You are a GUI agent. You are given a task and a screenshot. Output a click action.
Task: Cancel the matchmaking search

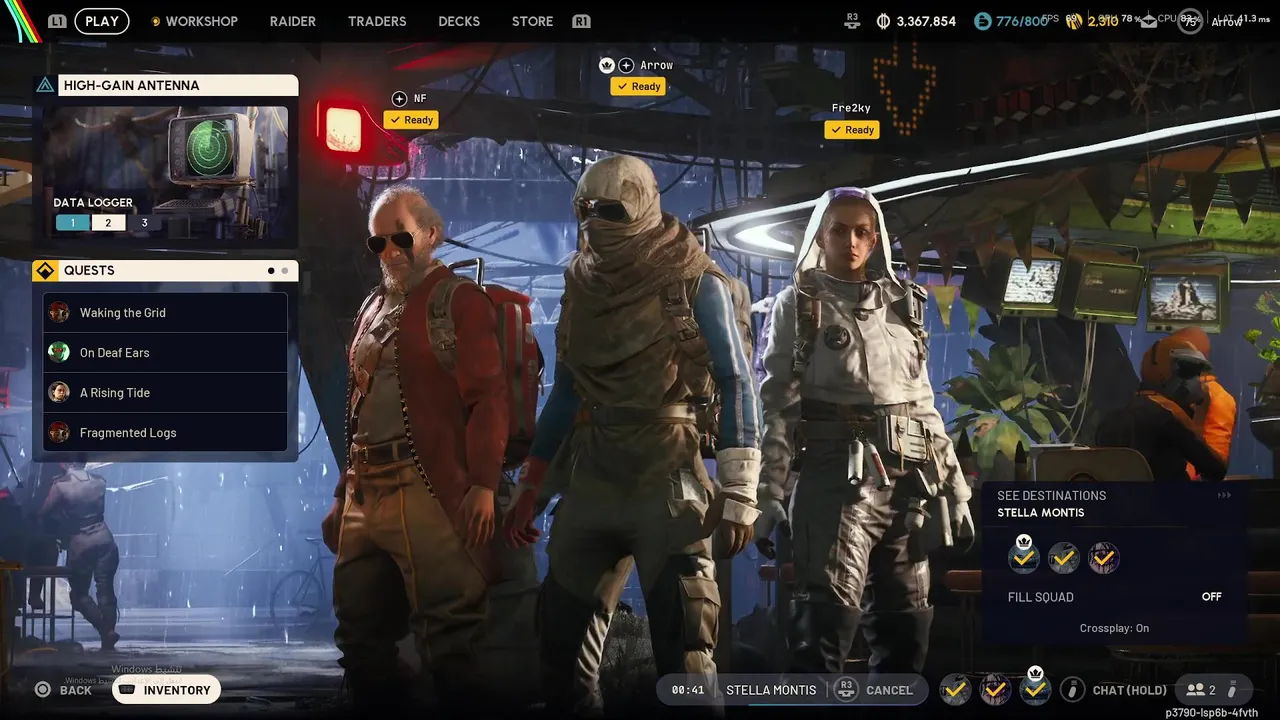(x=889, y=690)
